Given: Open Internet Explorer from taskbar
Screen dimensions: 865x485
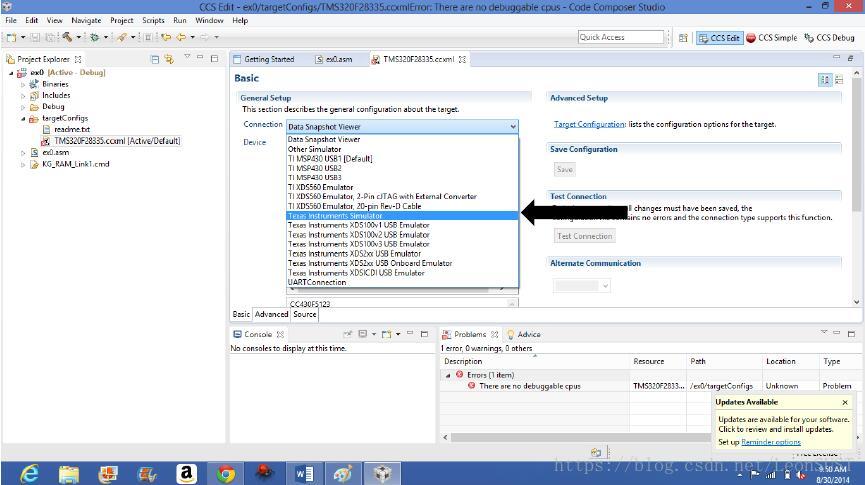Looking at the screenshot, I should [x=29, y=473].
